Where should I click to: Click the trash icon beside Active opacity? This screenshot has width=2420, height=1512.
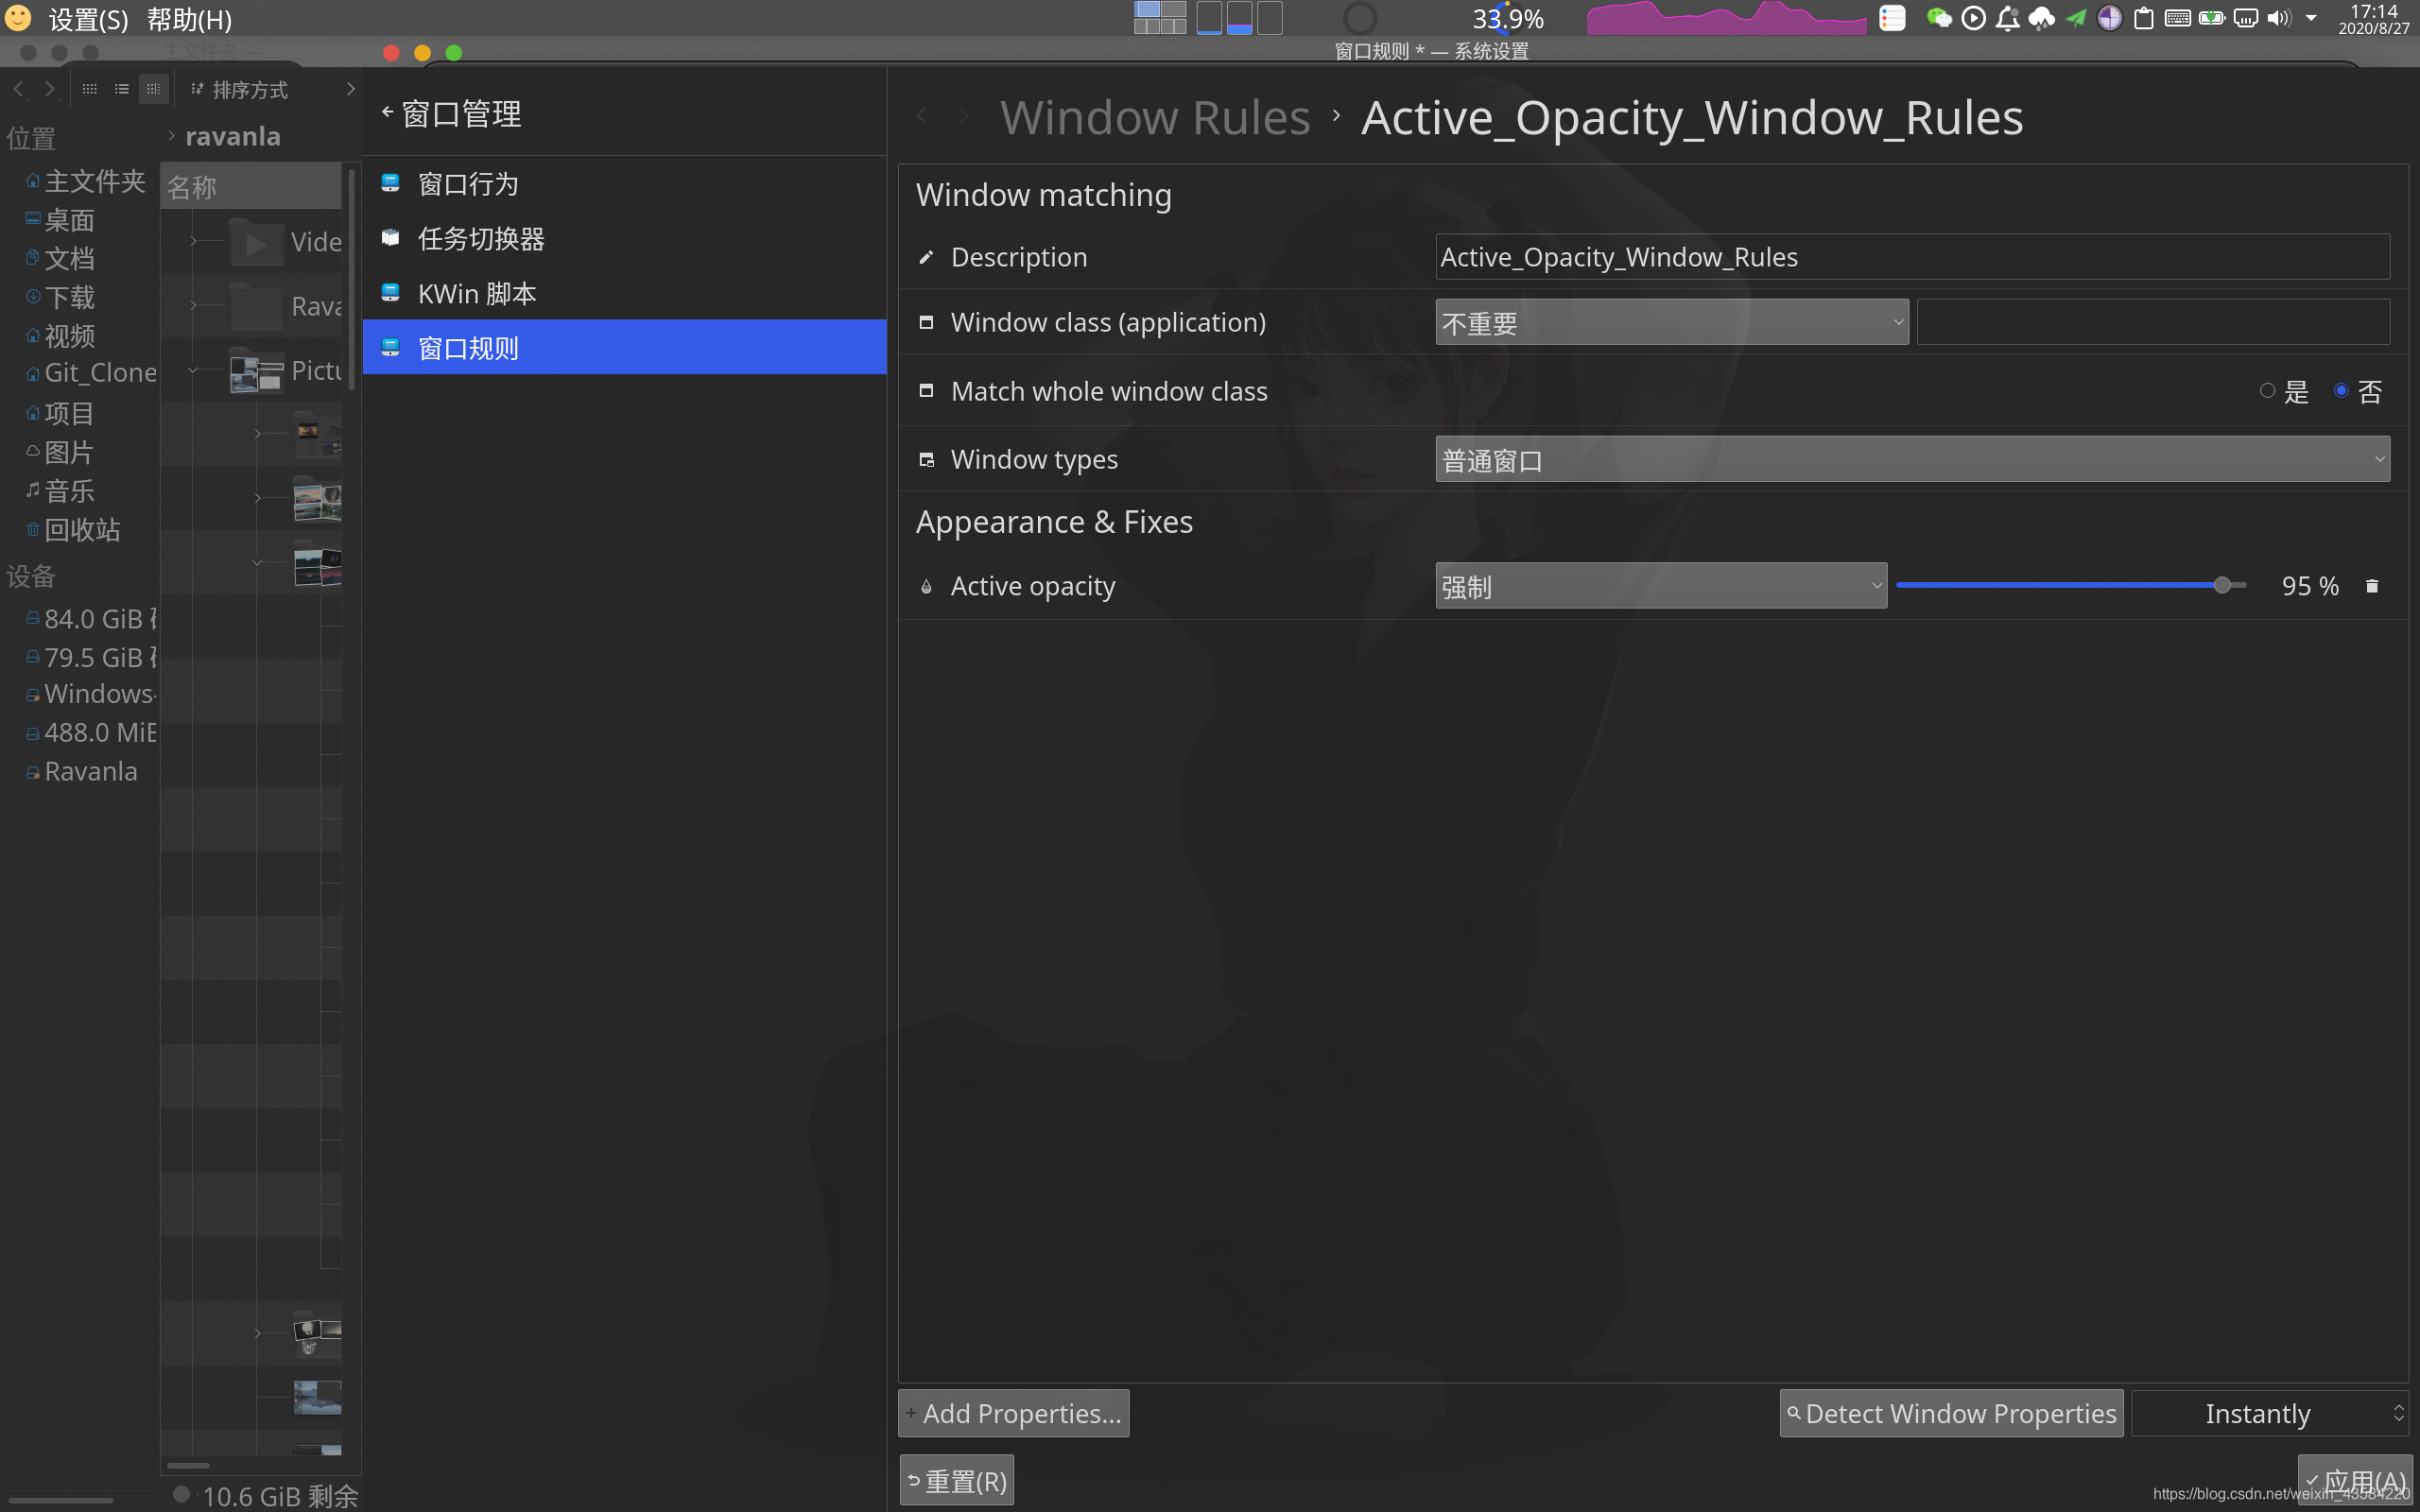point(2371,586)
